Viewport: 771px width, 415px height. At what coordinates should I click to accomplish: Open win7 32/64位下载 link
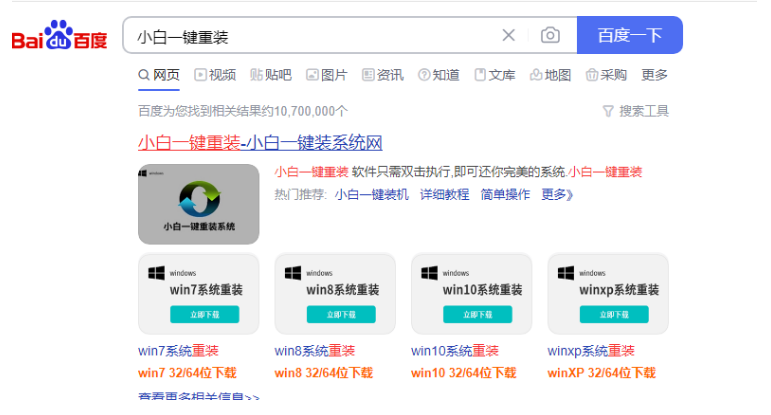[x=187, y=373]
